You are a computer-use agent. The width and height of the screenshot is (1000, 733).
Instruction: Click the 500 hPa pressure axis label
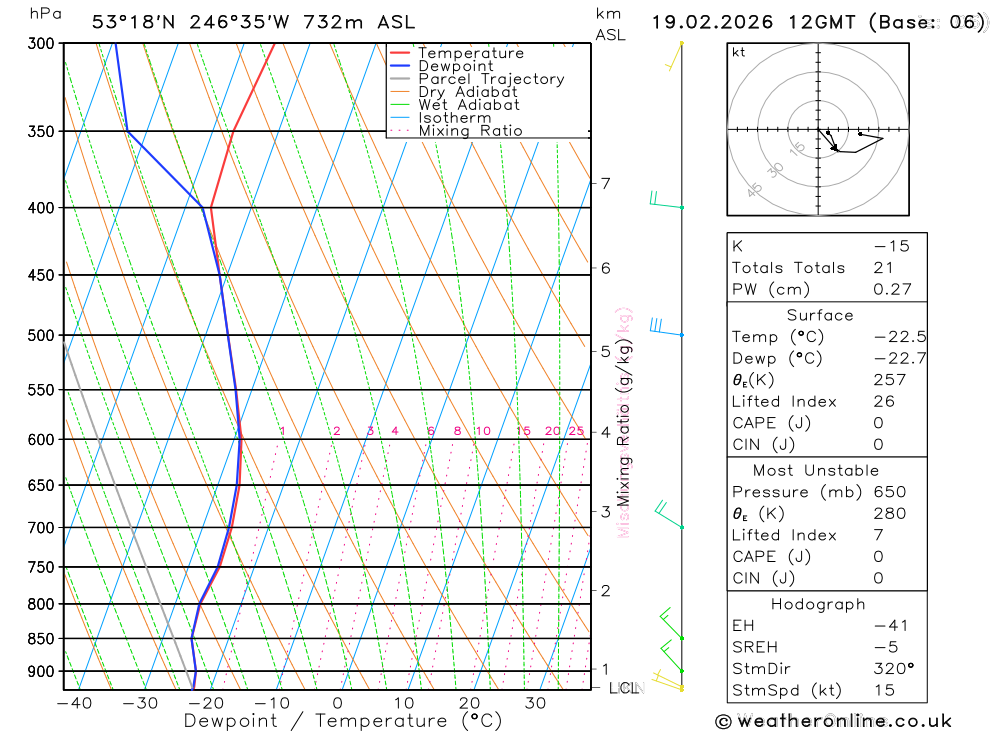click(x=41, y=336)
